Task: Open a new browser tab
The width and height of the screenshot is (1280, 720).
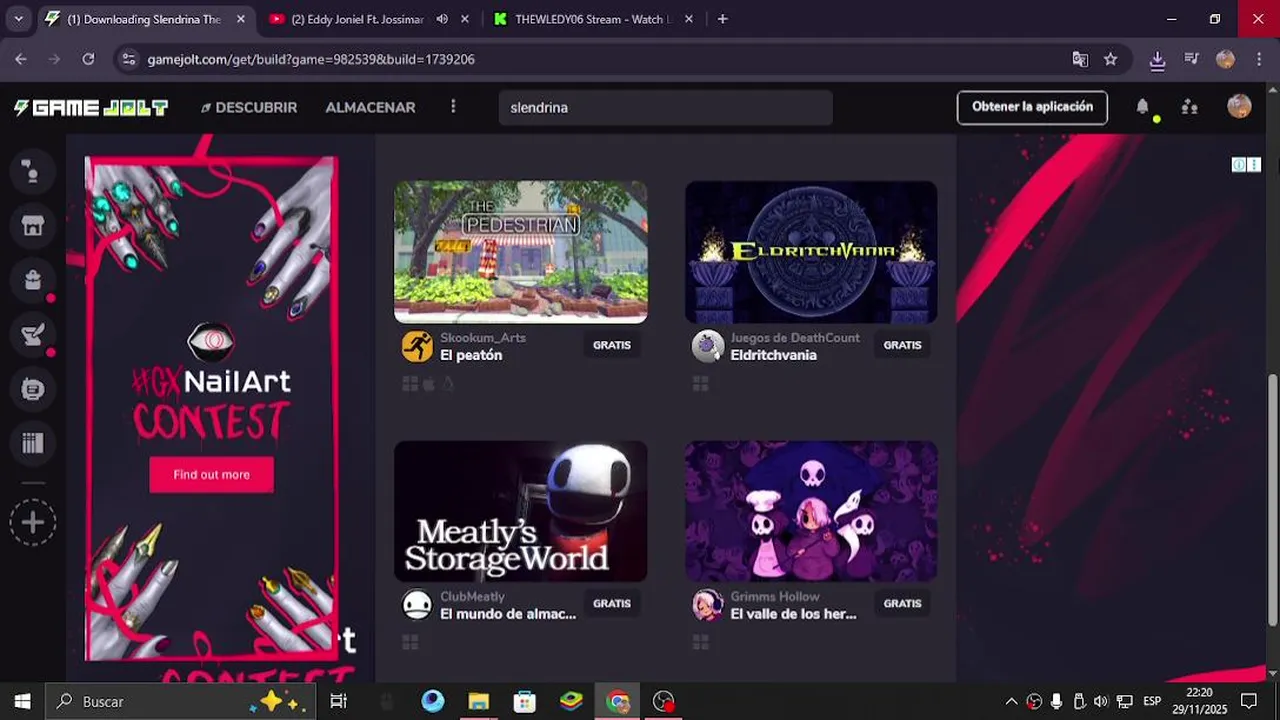Action: pos(722,19)
